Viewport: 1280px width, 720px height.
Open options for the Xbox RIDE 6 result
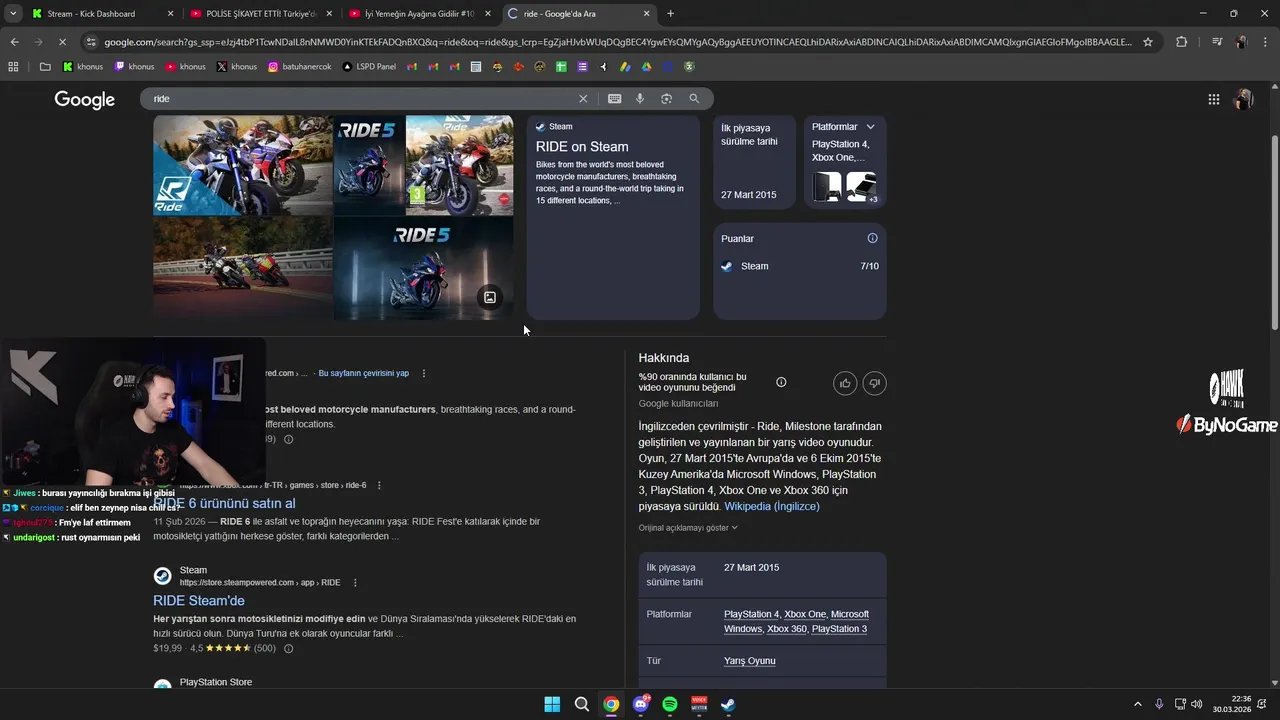pos(379,485)
